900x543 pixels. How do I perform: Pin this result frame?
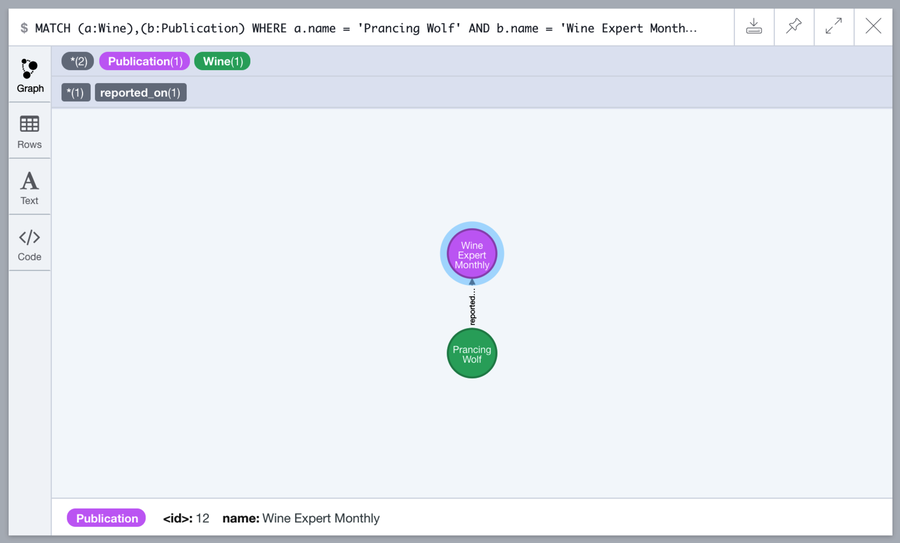pos(794,26)
